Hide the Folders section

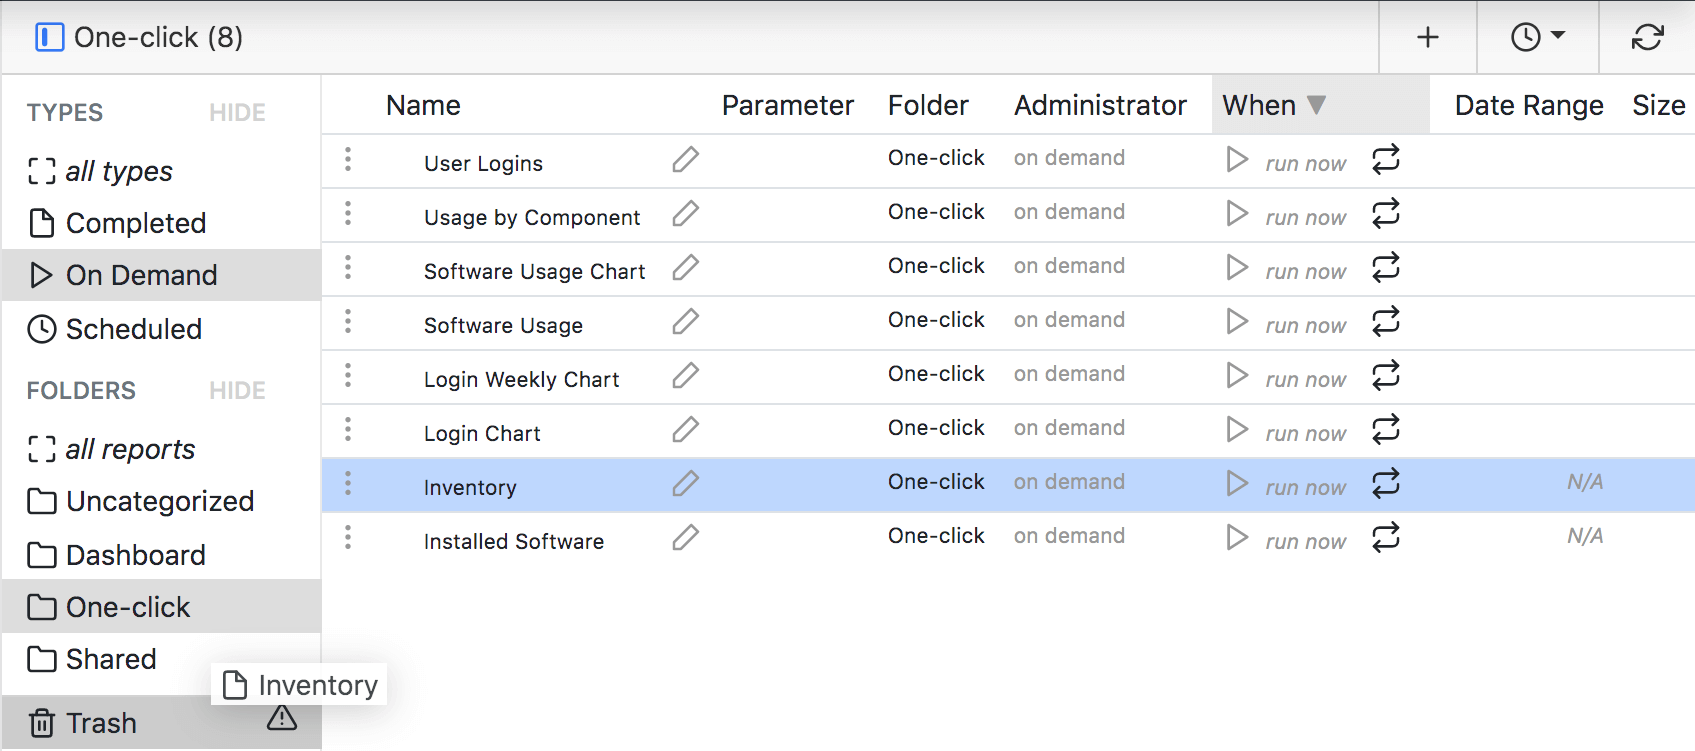(x=237, y=391)
